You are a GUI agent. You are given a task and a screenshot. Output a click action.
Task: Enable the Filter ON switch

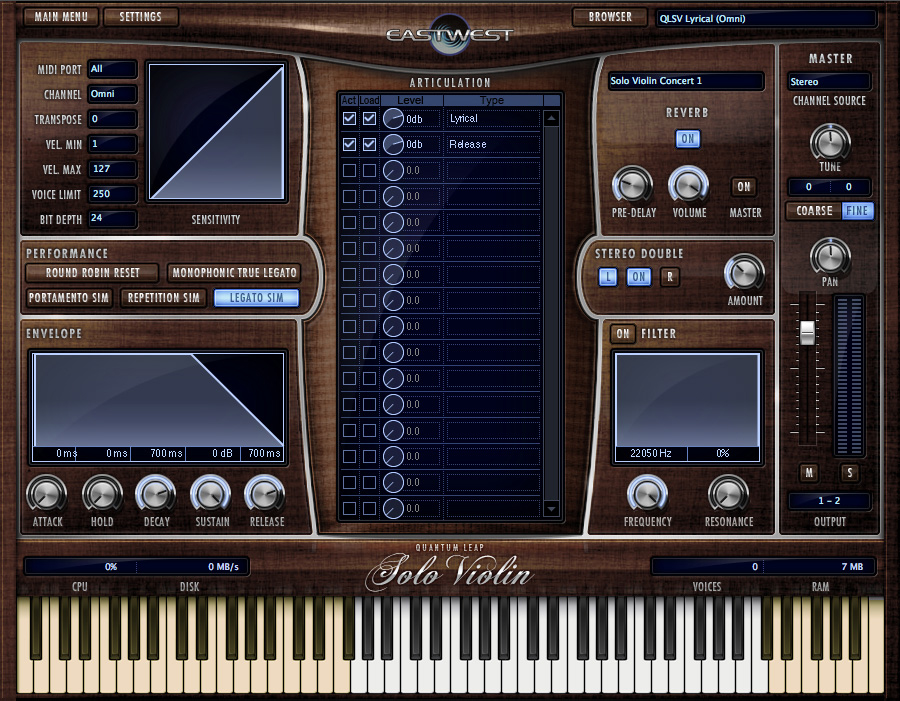pyautogui.click(x=623, y=334)
